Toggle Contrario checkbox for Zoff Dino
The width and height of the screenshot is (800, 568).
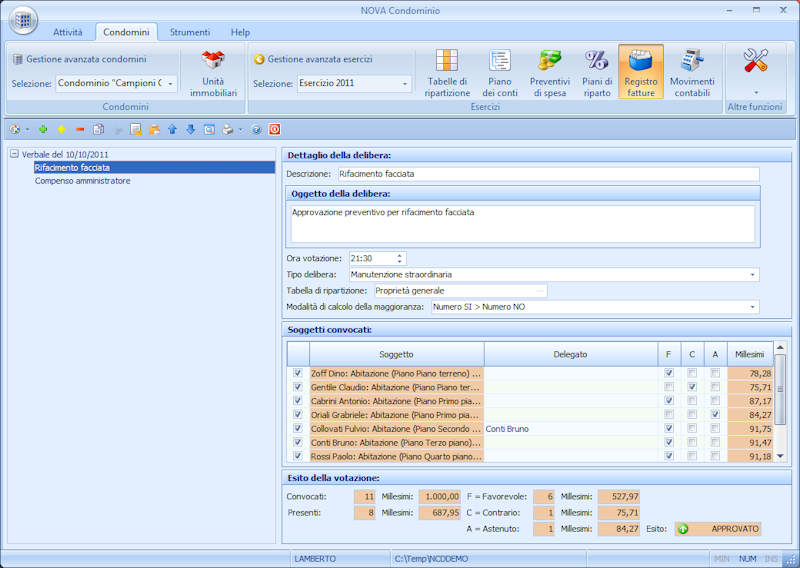point(692,373)
